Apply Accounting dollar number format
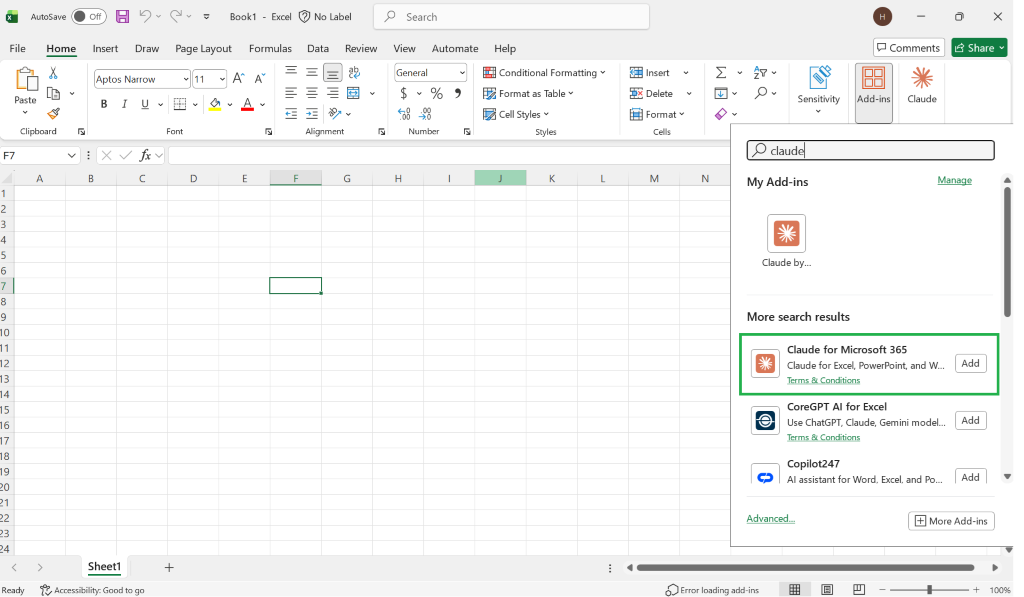The width and height of the screenshot is (1024, 597). point(404,93)
